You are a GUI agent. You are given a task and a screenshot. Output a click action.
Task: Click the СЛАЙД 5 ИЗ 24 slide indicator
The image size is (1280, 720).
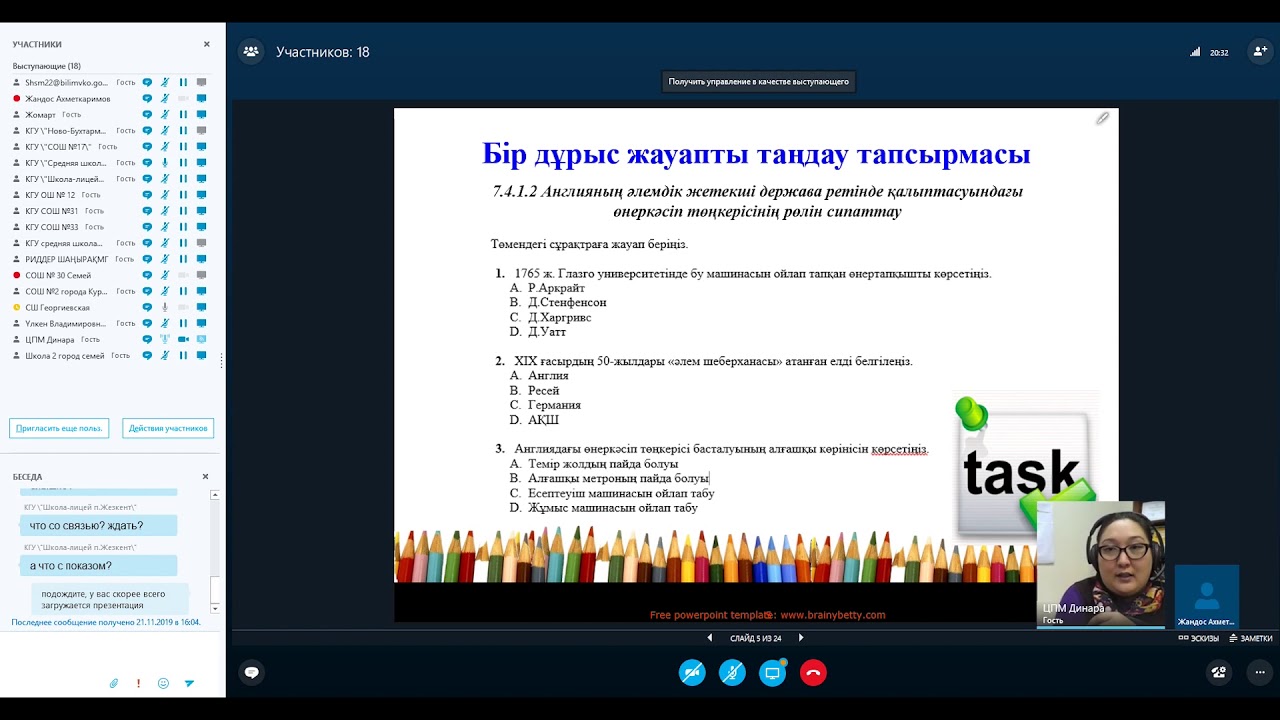pyautogui.click(x=755, y=638)
